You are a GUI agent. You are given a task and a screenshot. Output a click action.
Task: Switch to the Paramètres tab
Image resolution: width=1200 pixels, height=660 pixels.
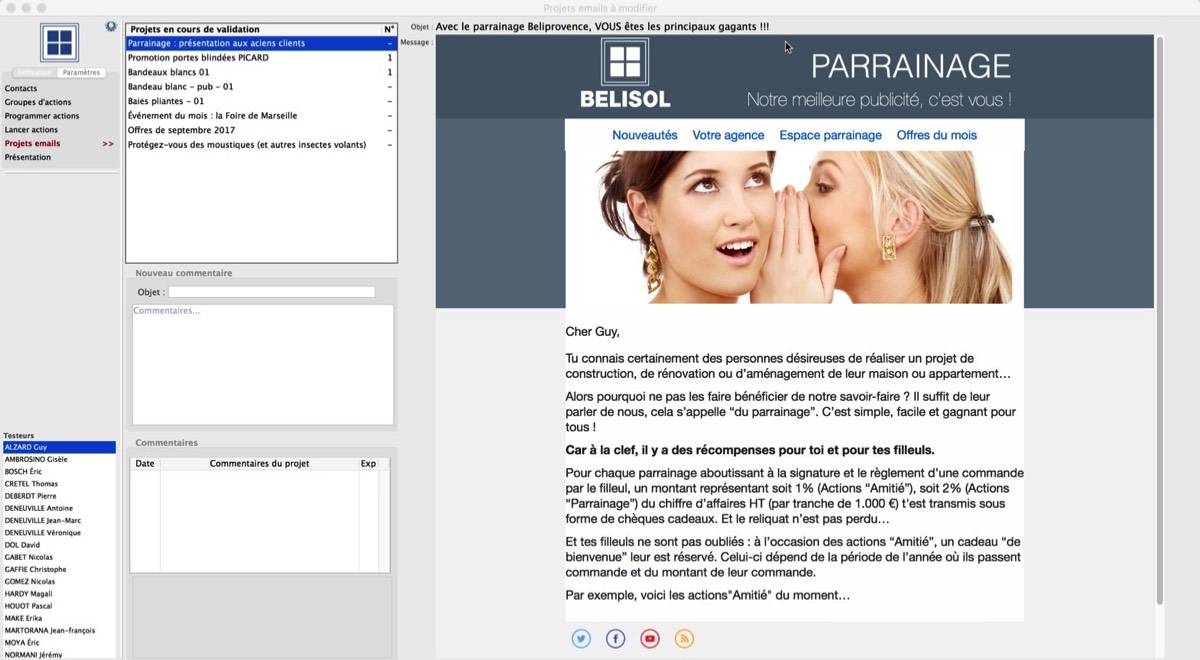pyautogui.click(x=81, y=73)
